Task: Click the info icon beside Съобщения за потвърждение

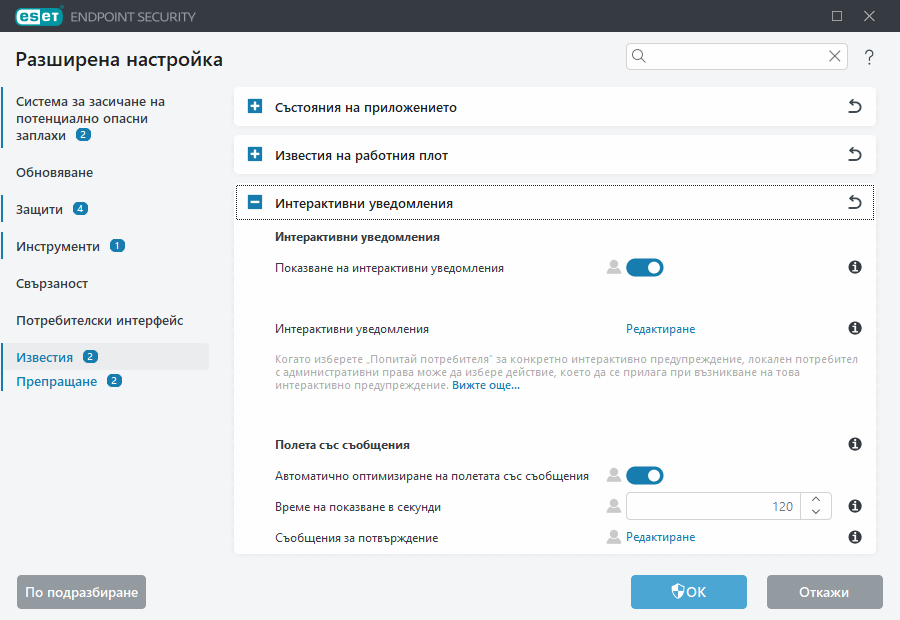Action: [855, 537]
